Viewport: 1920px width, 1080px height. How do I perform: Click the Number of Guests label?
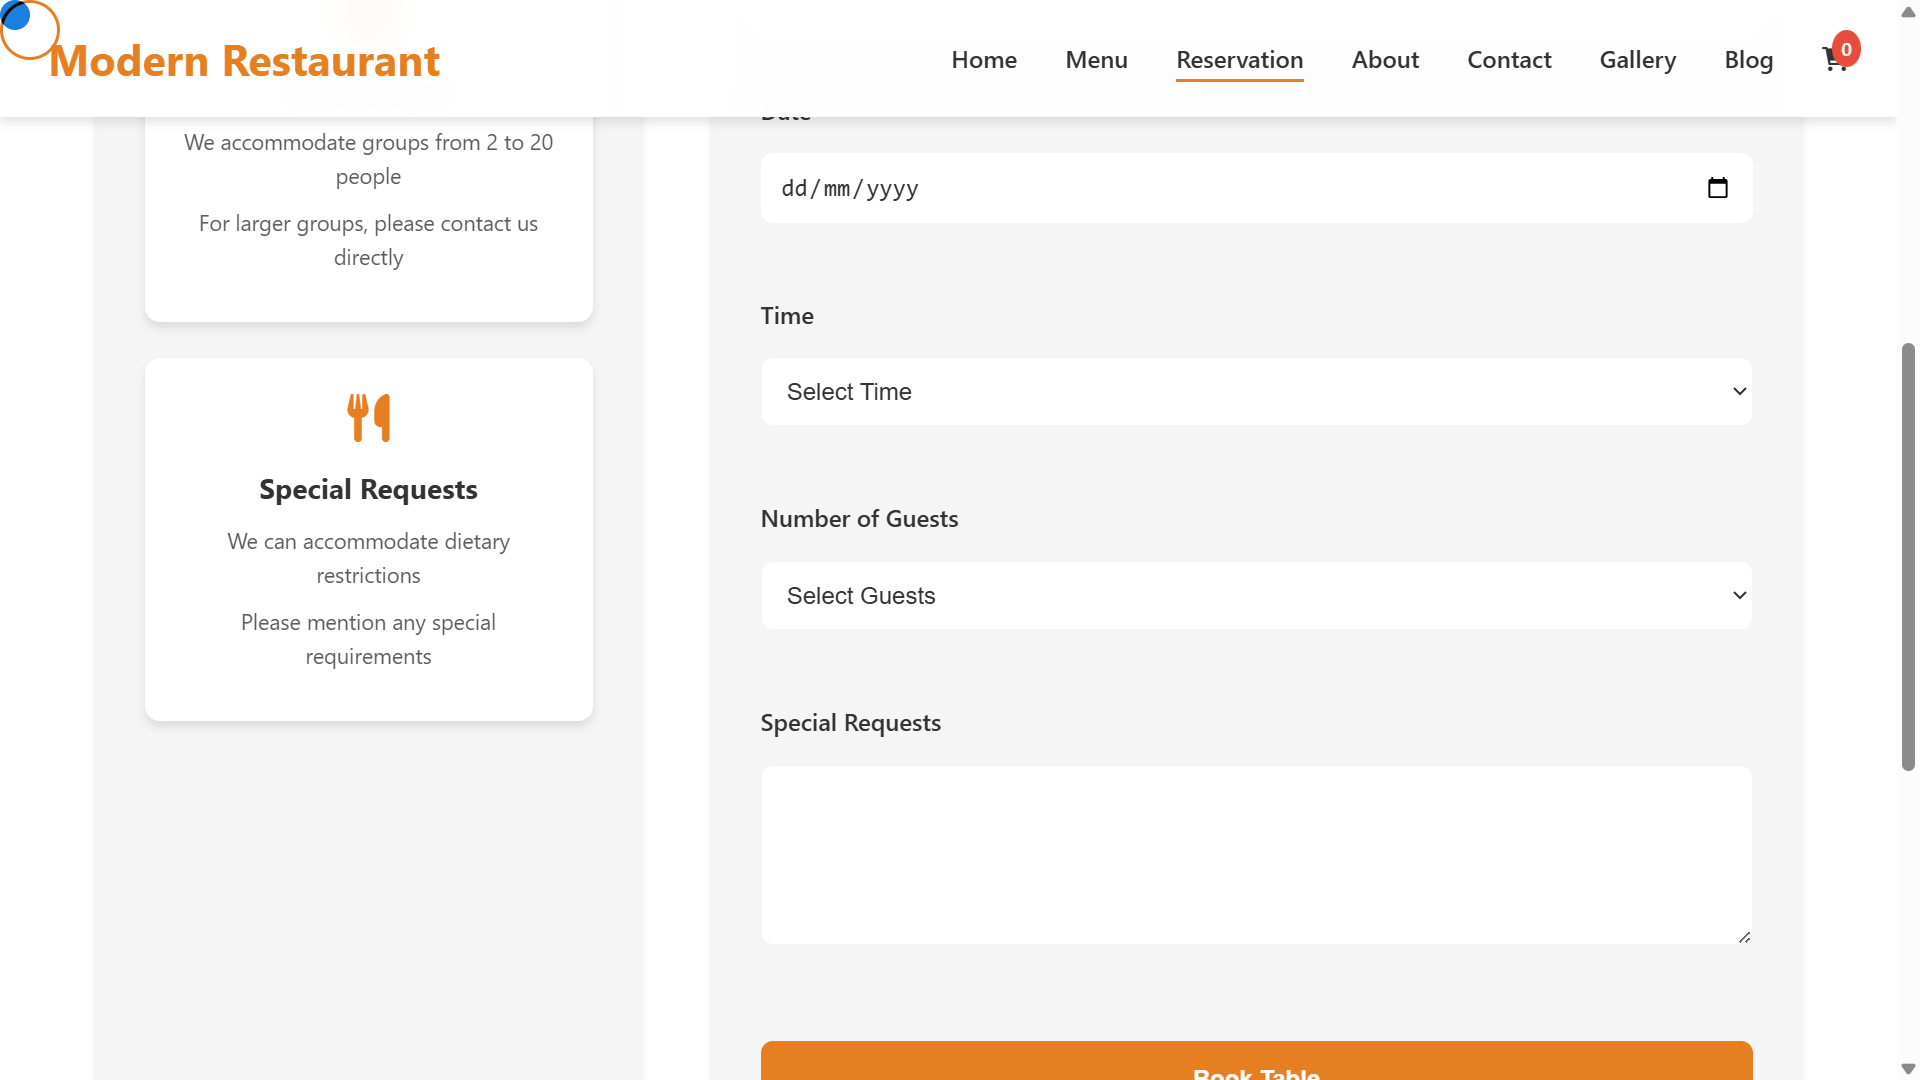point(859,519)
